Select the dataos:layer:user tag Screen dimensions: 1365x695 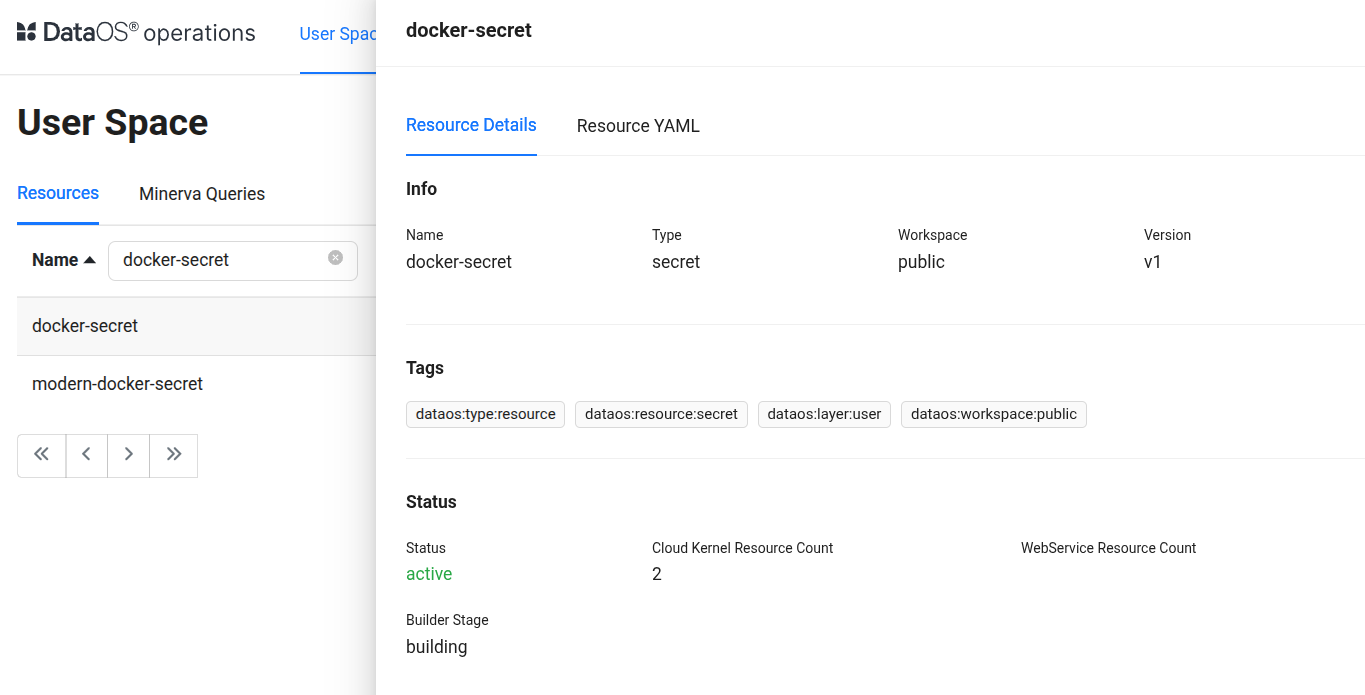pos(824,414)
